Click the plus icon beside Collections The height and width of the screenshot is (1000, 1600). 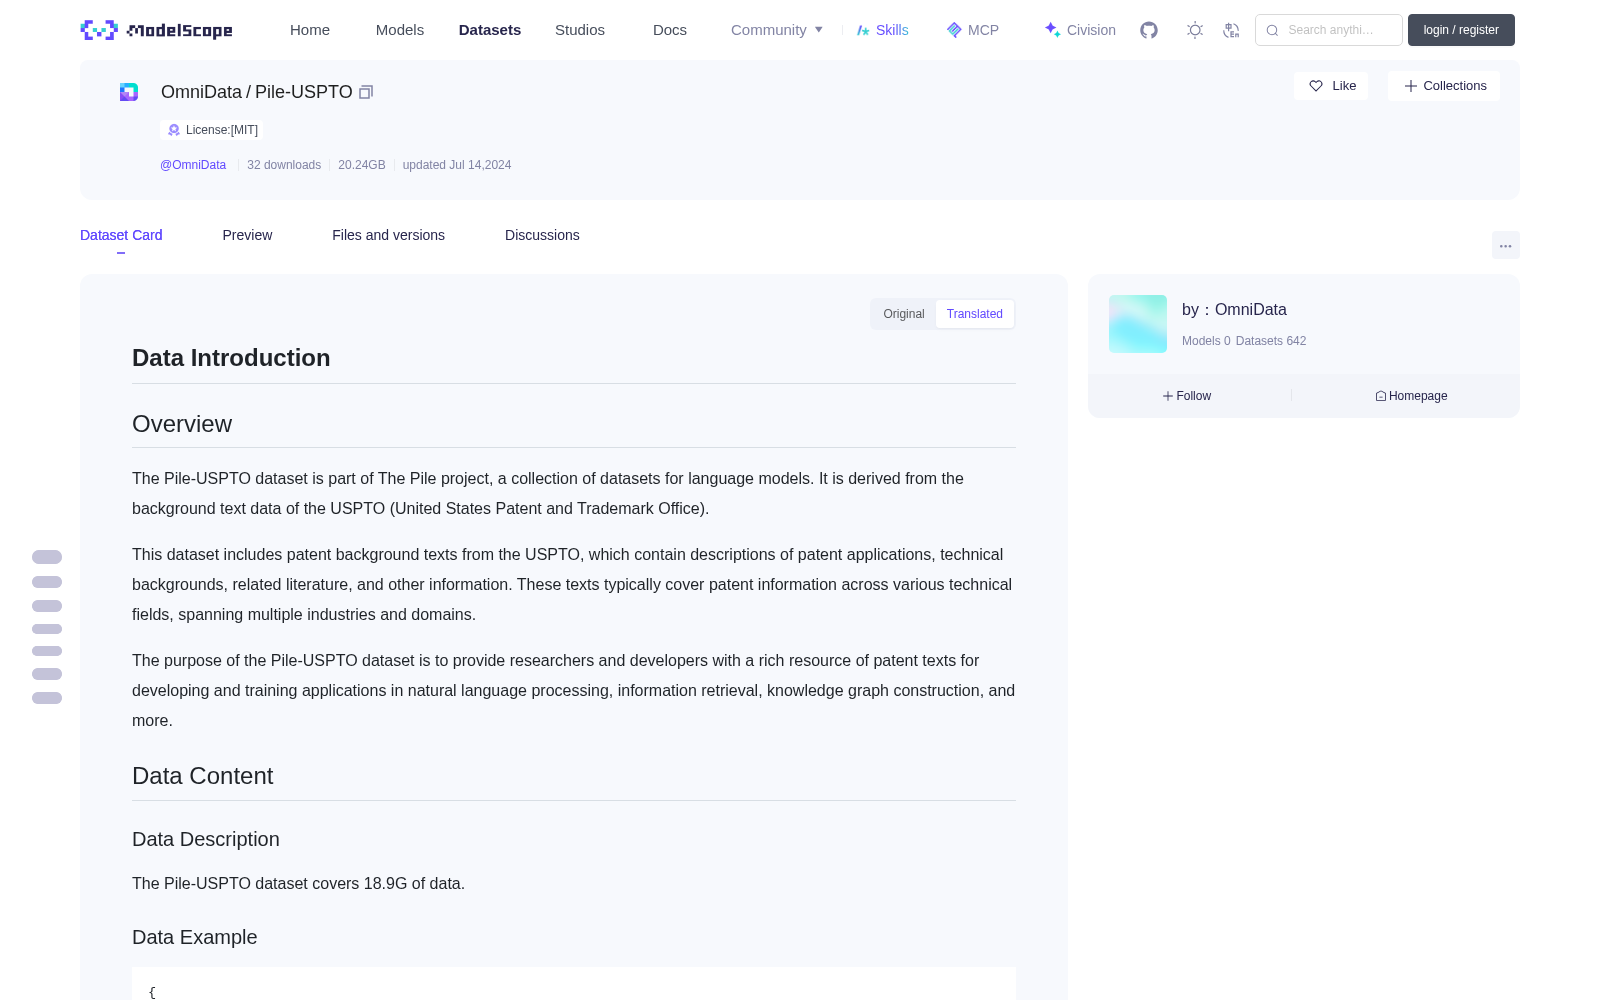pos(1411,86)
